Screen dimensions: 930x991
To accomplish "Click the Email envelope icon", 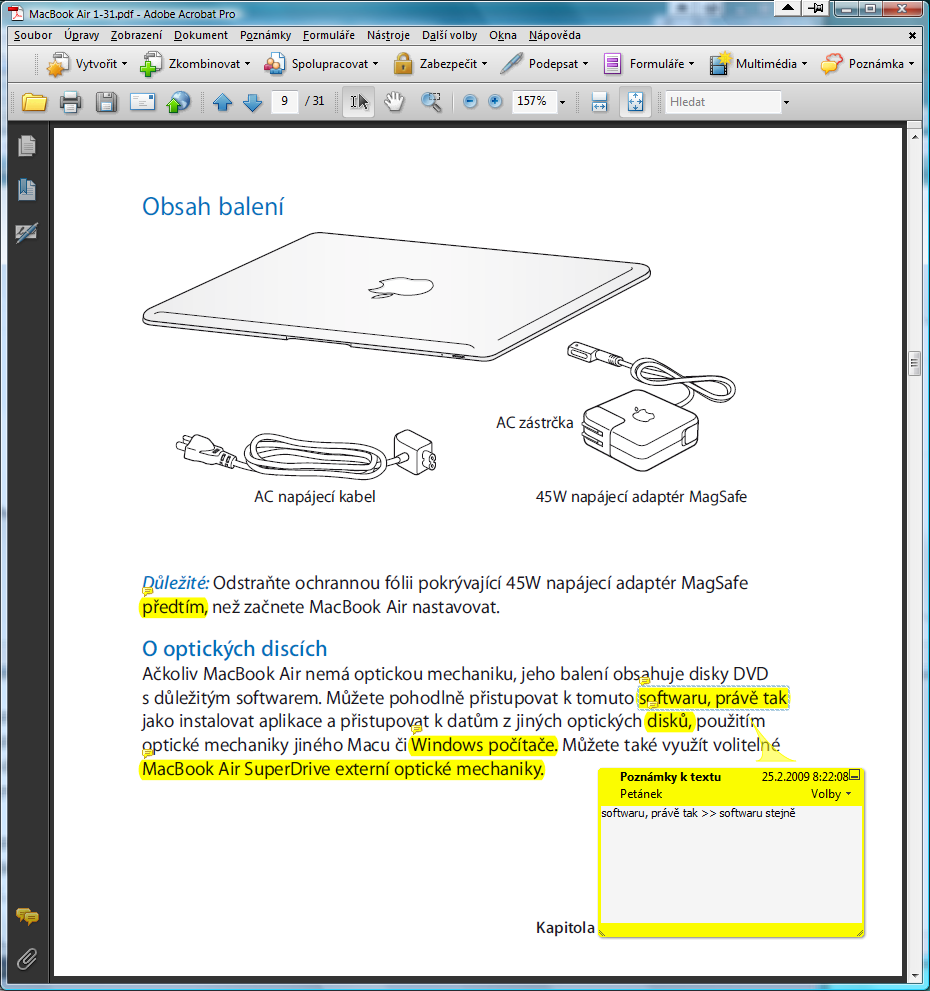I will click(142, 101).
